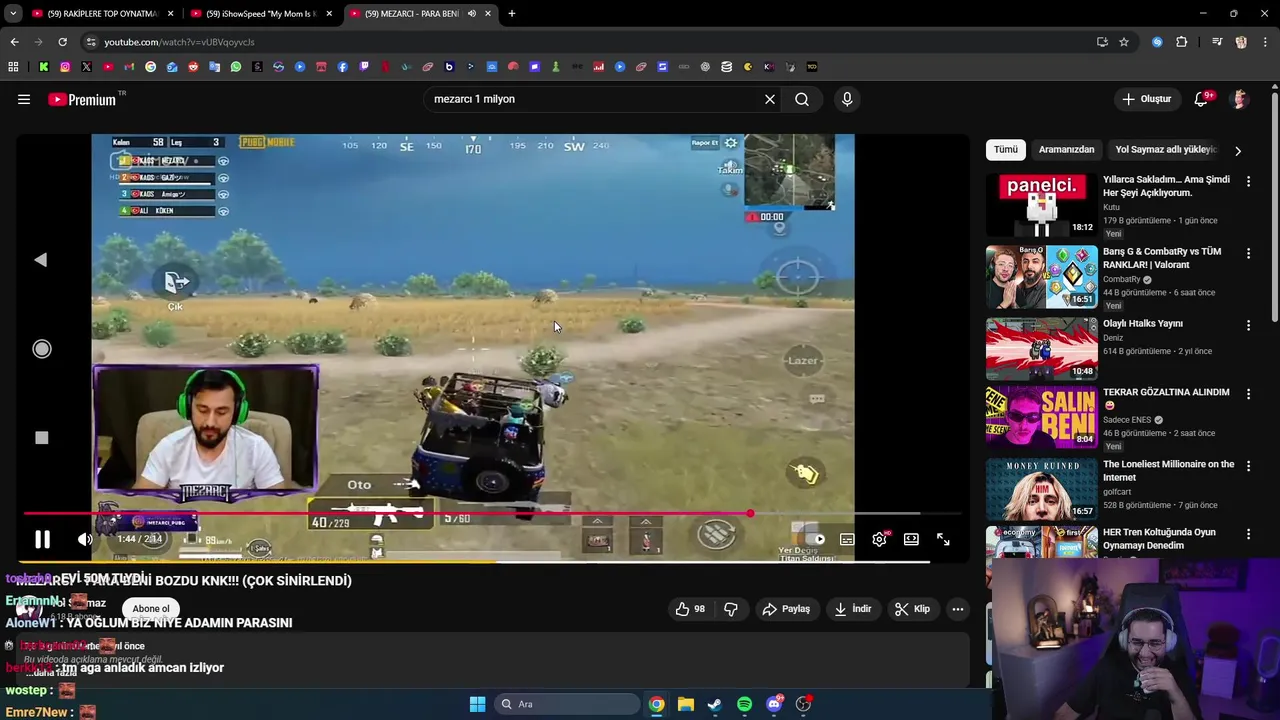
Task: Open apps grid in bookmarks bar
Action: click(13, 67)
